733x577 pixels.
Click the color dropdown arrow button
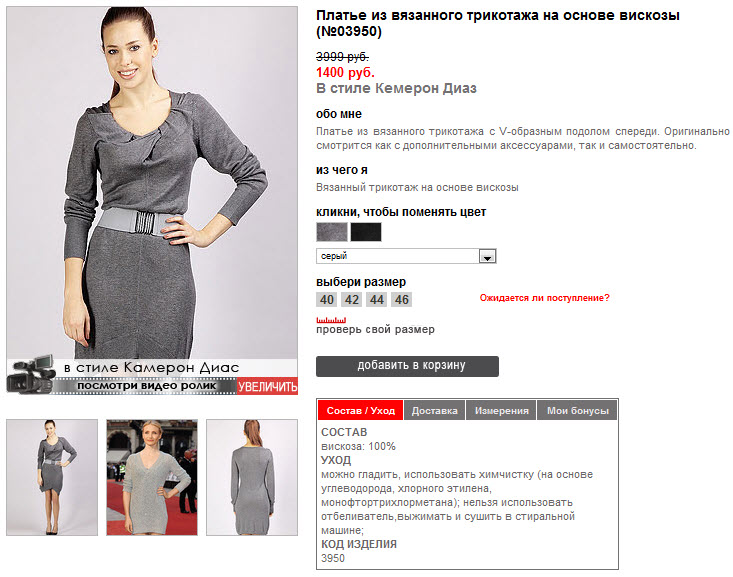coord(488,256)
